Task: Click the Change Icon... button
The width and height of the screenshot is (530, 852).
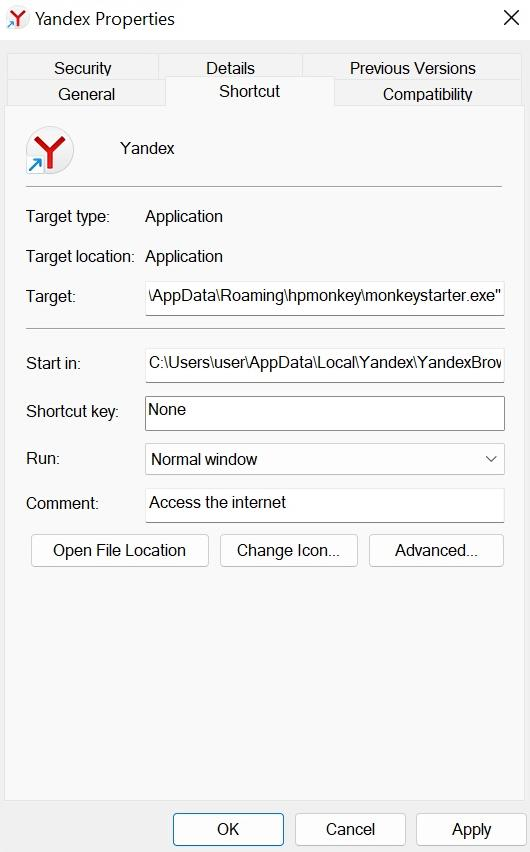Action: click(x=289, y=550)
